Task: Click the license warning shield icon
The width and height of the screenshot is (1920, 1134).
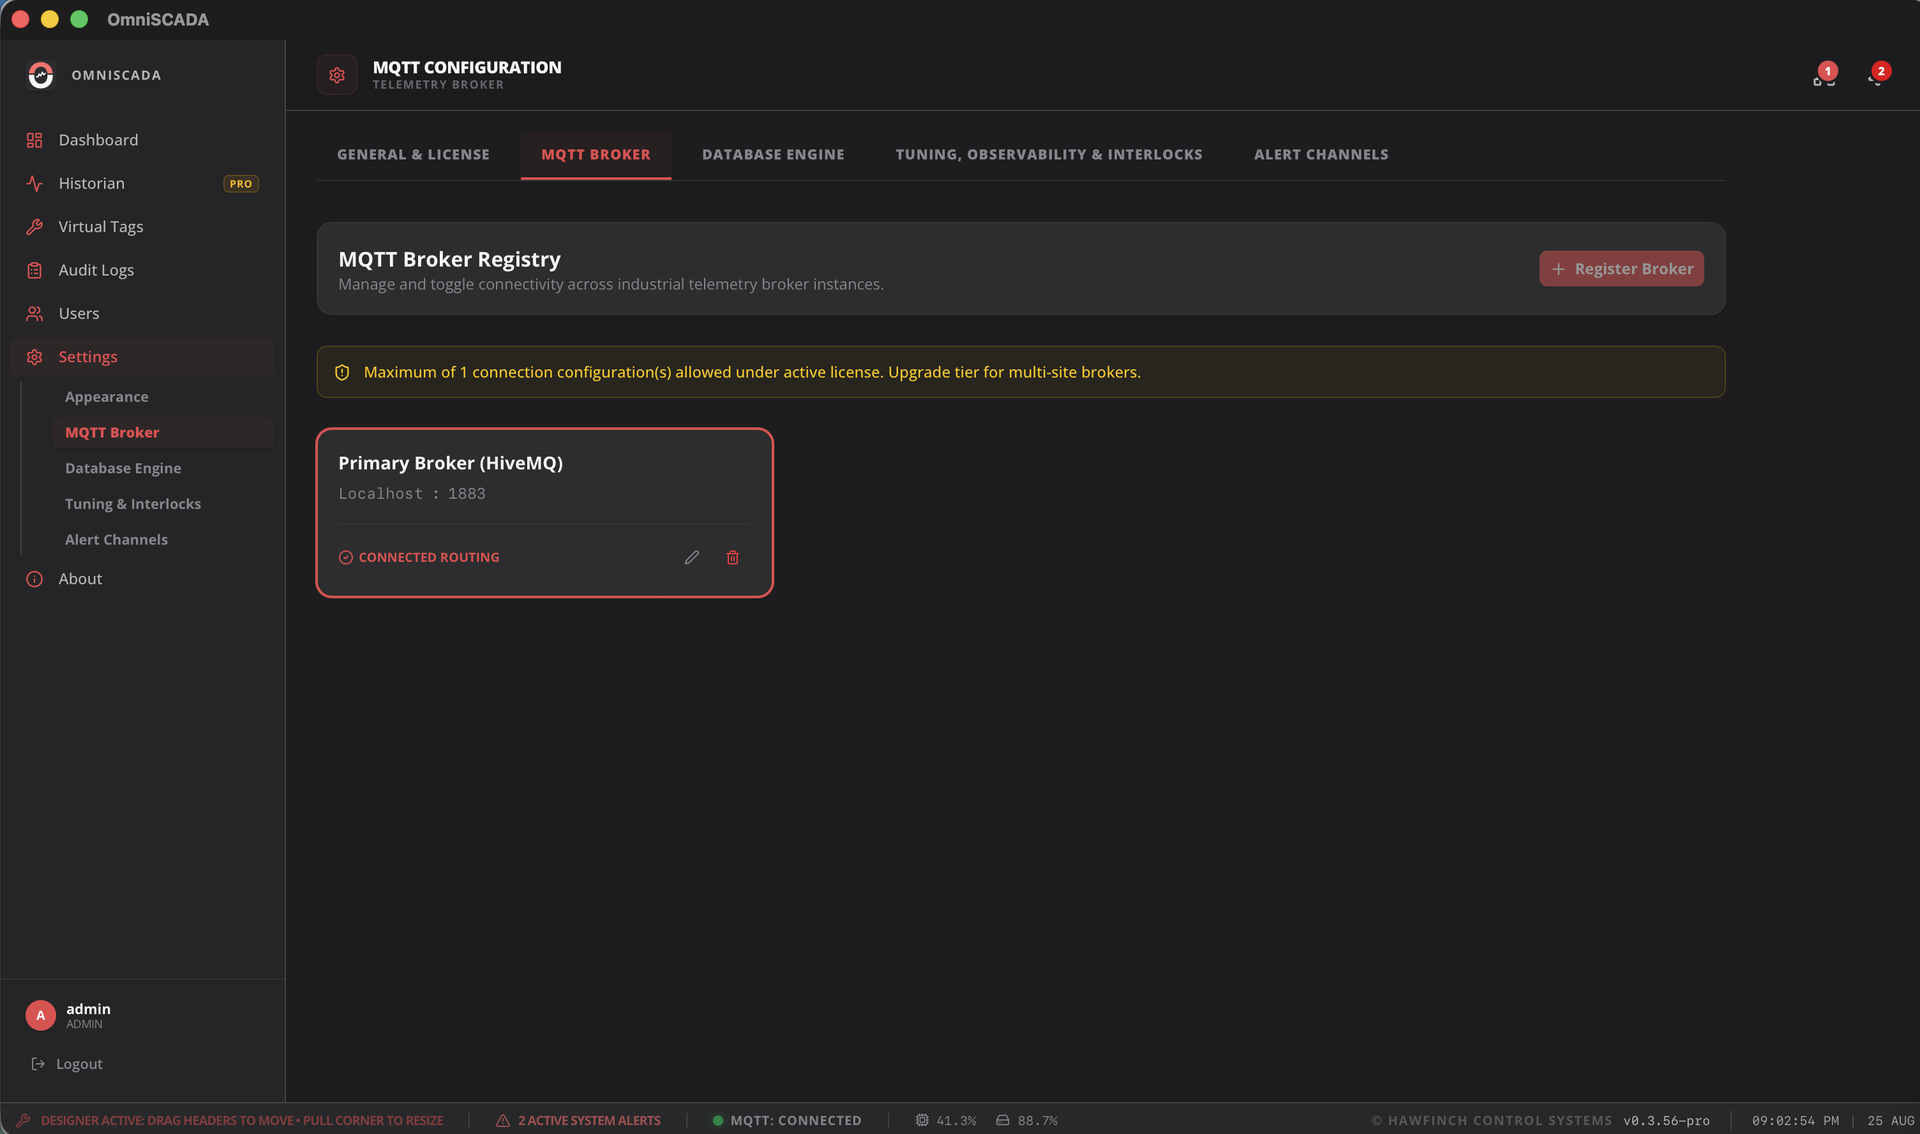Action: click(x=342, y=372)
